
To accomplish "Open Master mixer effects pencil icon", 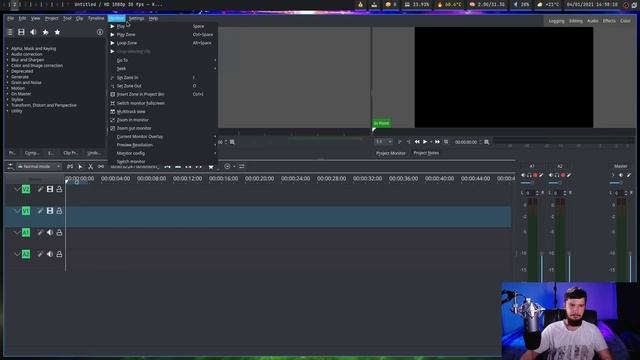I will click(x=629, y=176).
